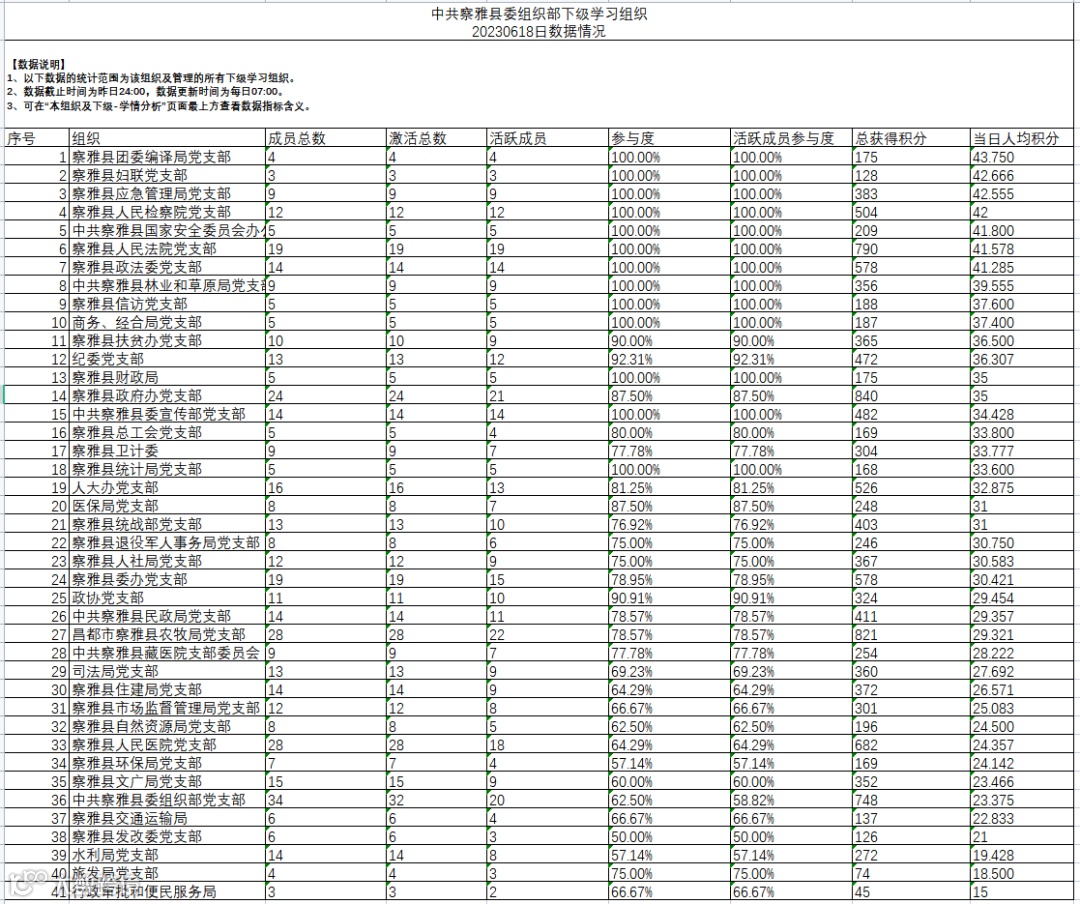Click participation value 90.91% under 参与度

(669, 597)
